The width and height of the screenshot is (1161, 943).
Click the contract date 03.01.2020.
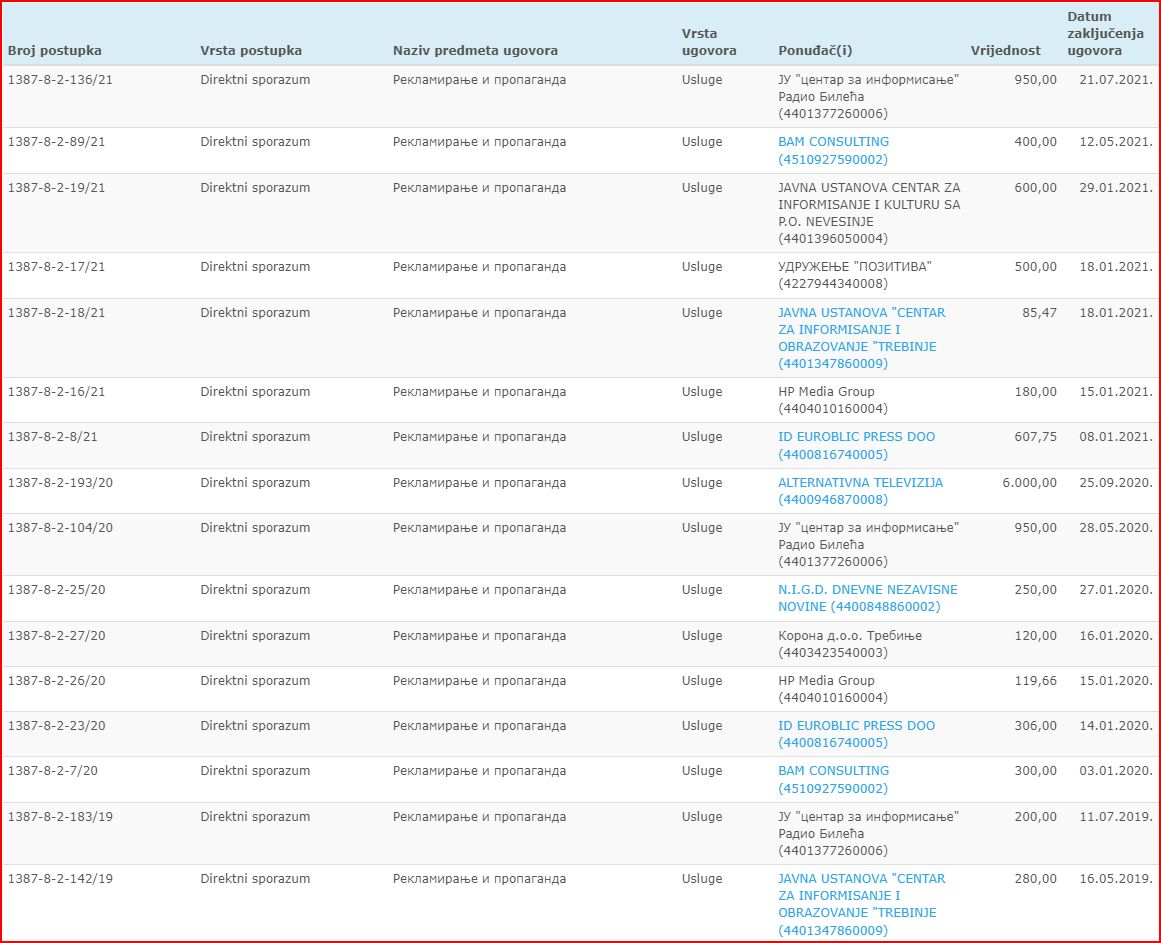1116,771
